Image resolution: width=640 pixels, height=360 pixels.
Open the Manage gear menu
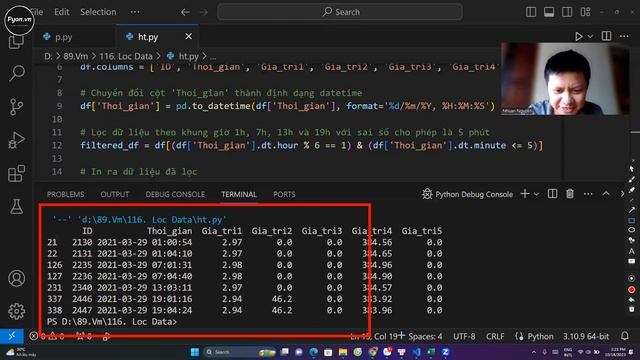17,311
